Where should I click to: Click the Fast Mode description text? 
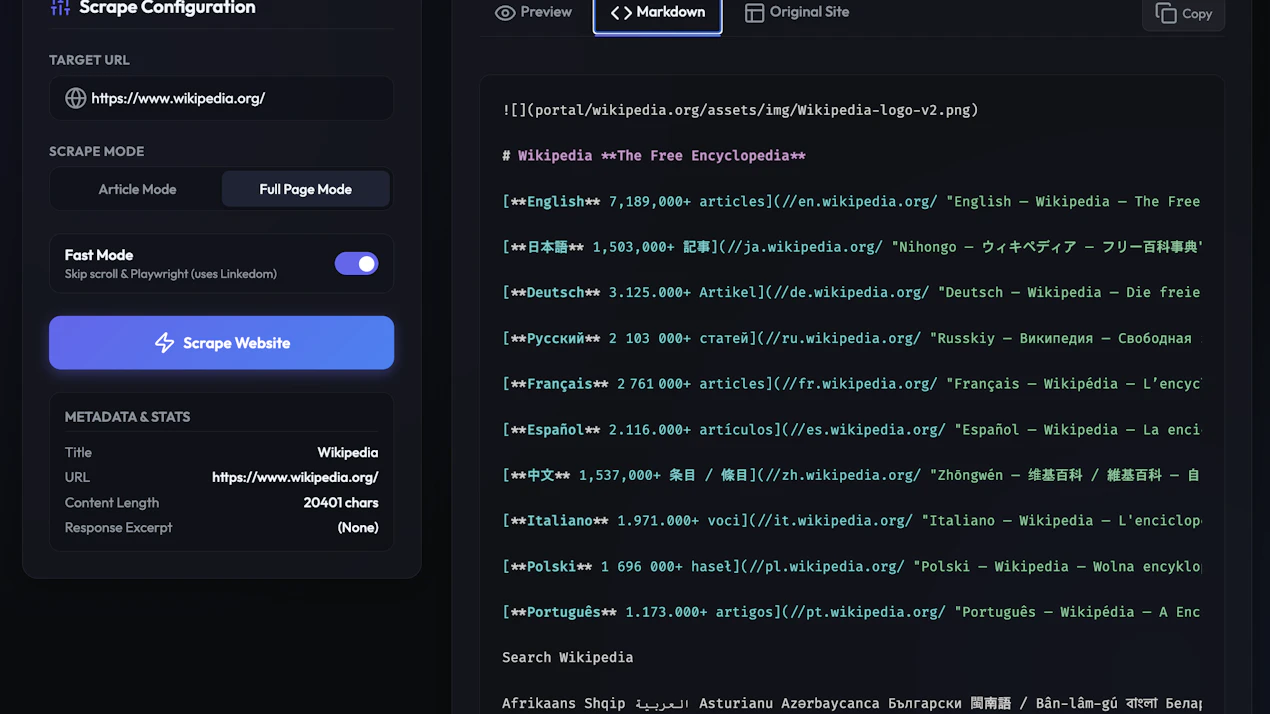171,274
